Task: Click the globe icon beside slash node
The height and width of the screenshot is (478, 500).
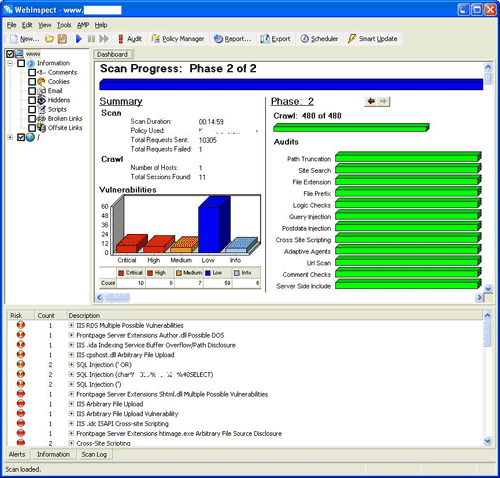Action: [30, 137]
